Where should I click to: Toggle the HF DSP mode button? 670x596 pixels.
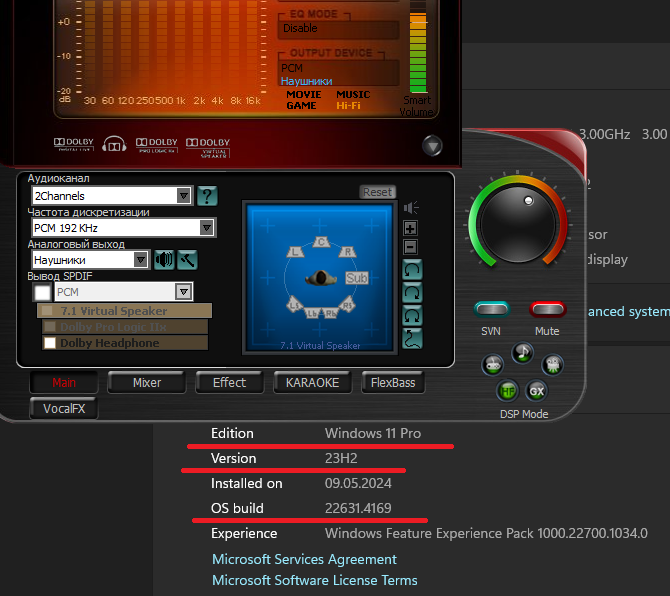coord(508,391)
